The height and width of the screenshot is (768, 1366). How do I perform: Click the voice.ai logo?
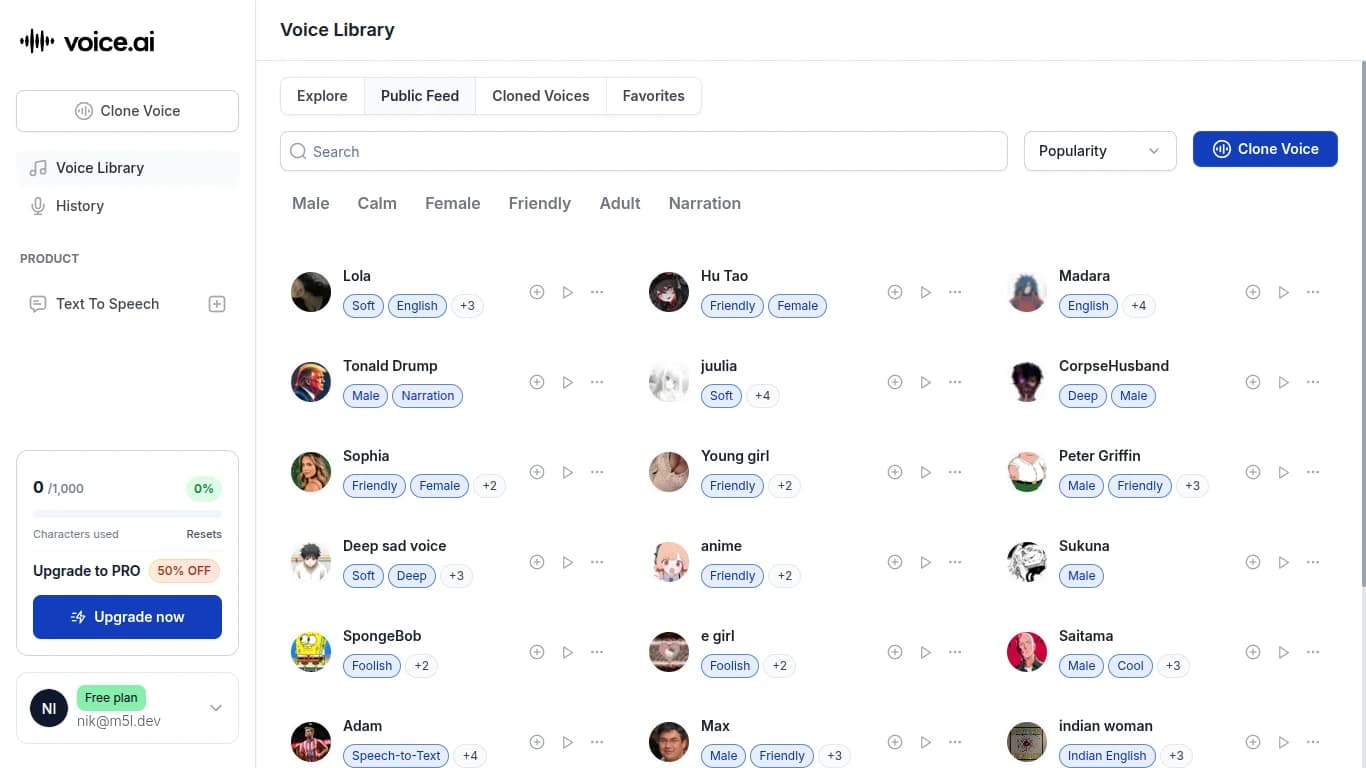(88, 41)
